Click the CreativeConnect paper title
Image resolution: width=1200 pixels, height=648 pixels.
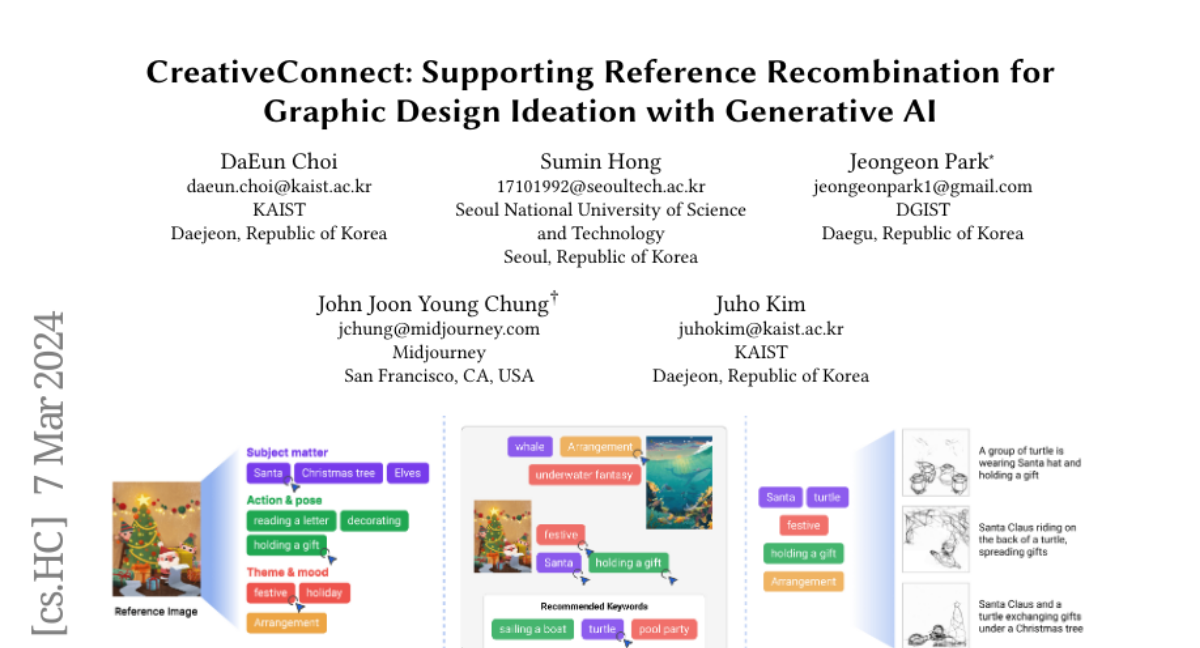click(600, 91)
